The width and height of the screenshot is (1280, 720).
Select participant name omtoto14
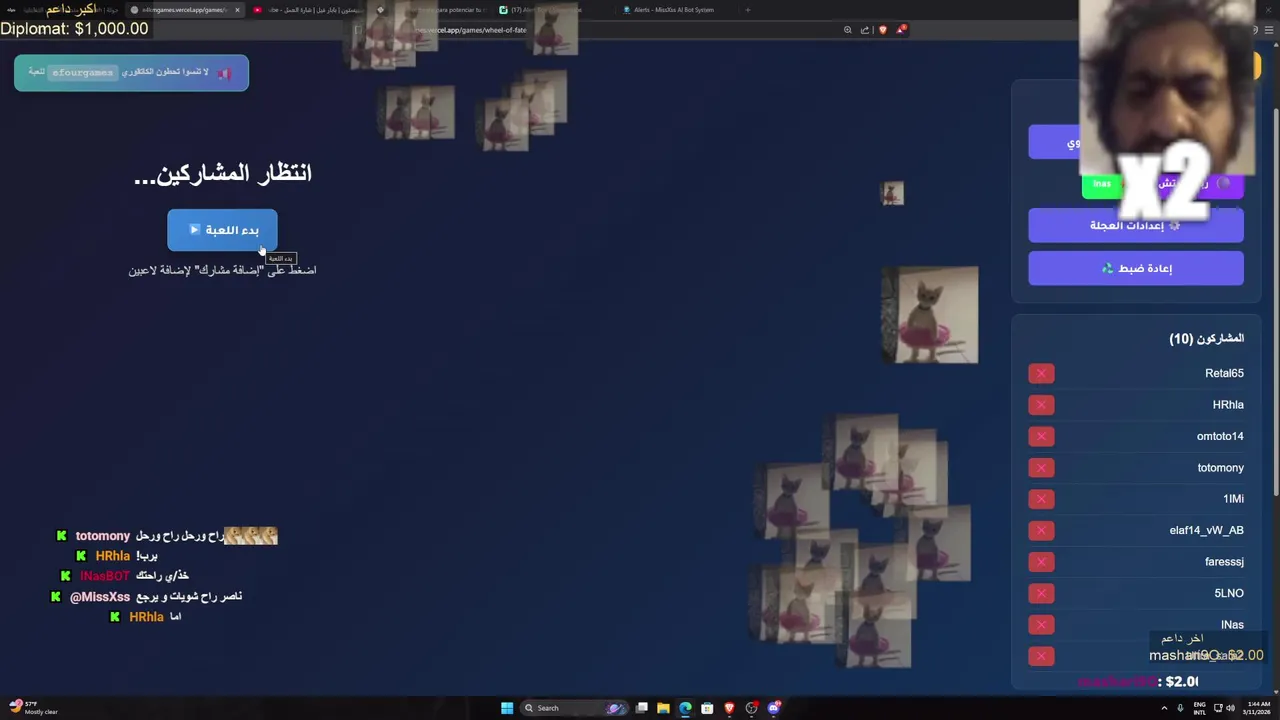tap(1220, 436)
